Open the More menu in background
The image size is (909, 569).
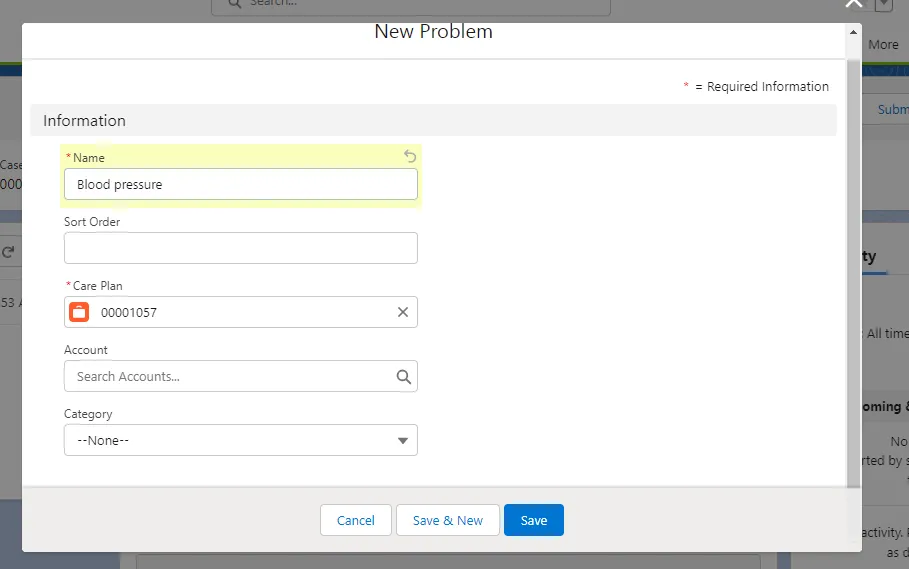point(883,45)
